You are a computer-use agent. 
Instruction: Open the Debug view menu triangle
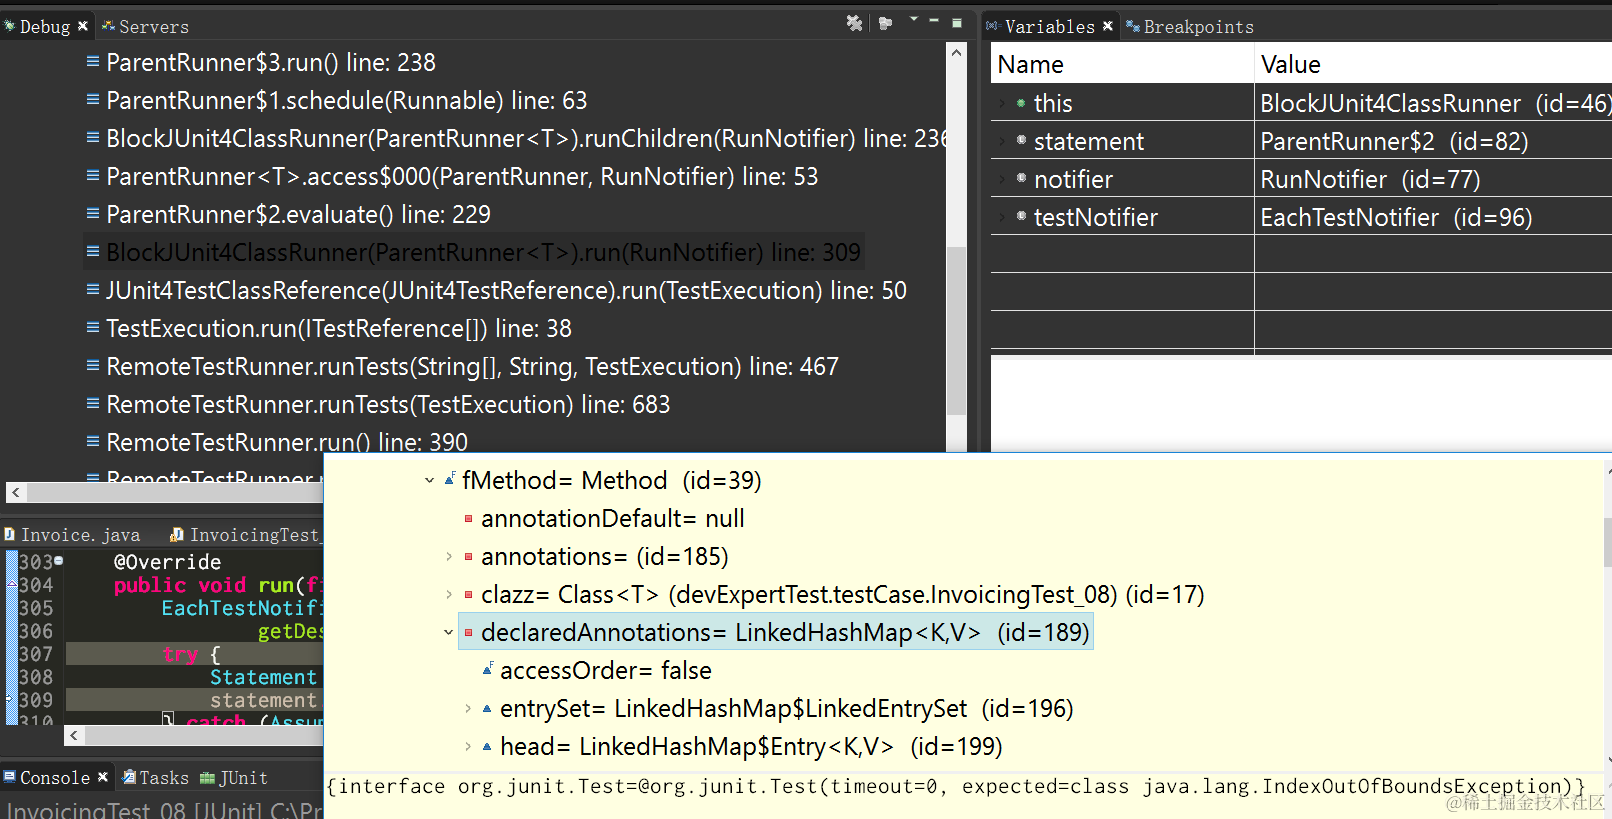913,20
